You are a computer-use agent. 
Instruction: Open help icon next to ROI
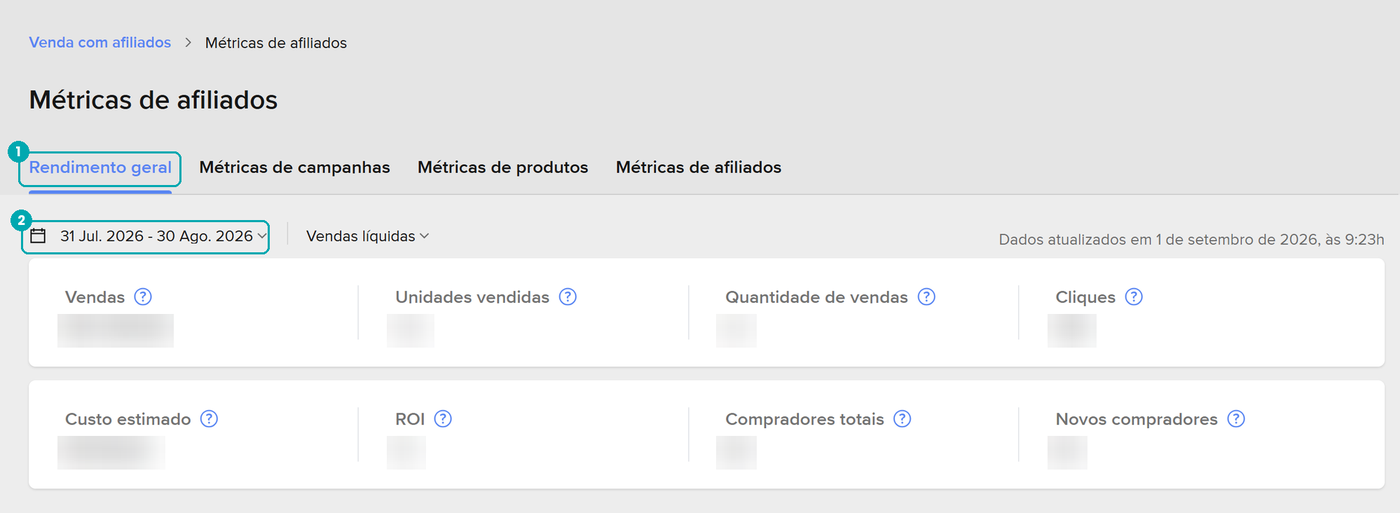pos(443,419)
